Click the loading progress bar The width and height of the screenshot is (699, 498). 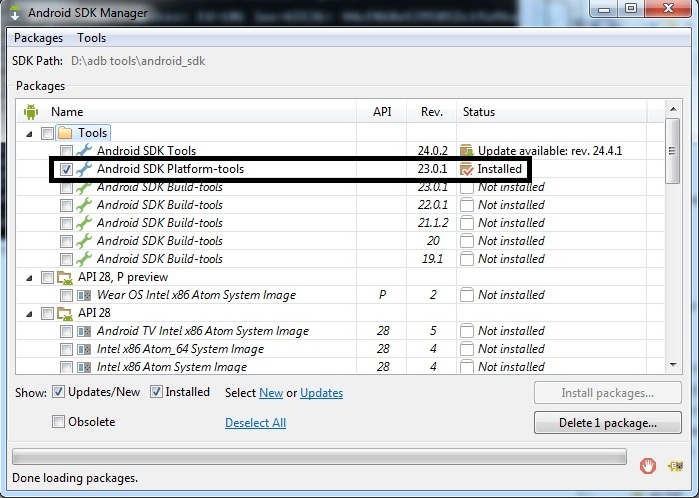319,457
